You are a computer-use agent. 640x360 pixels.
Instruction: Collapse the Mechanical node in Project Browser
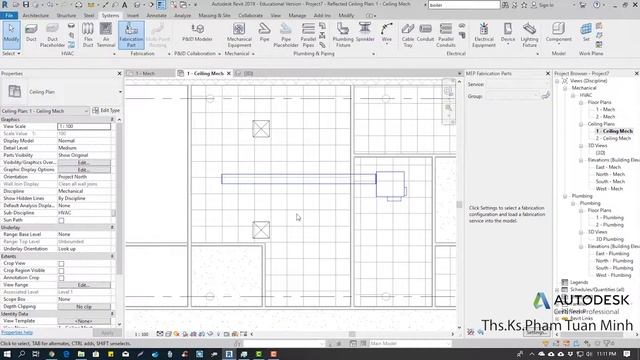(x=565, y=88)
